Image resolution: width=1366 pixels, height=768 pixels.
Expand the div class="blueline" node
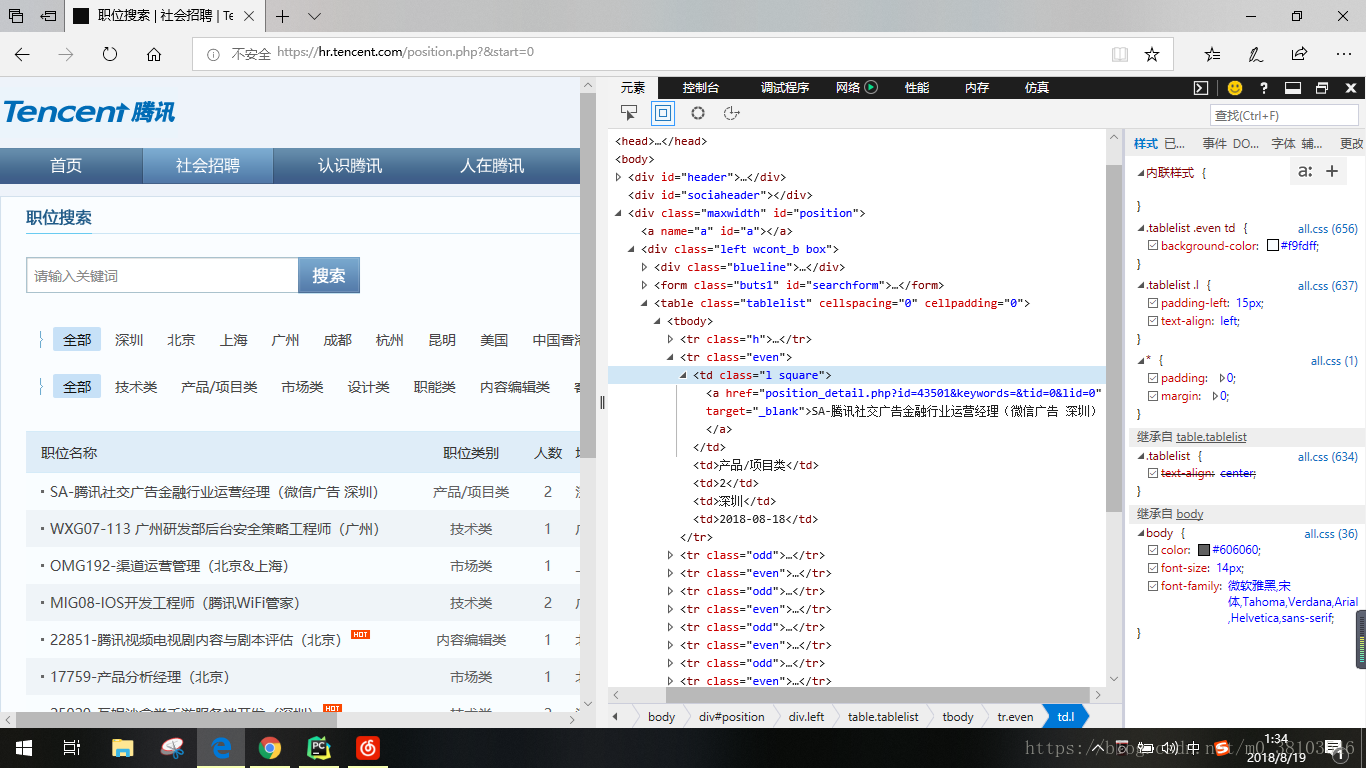[645, 267]
